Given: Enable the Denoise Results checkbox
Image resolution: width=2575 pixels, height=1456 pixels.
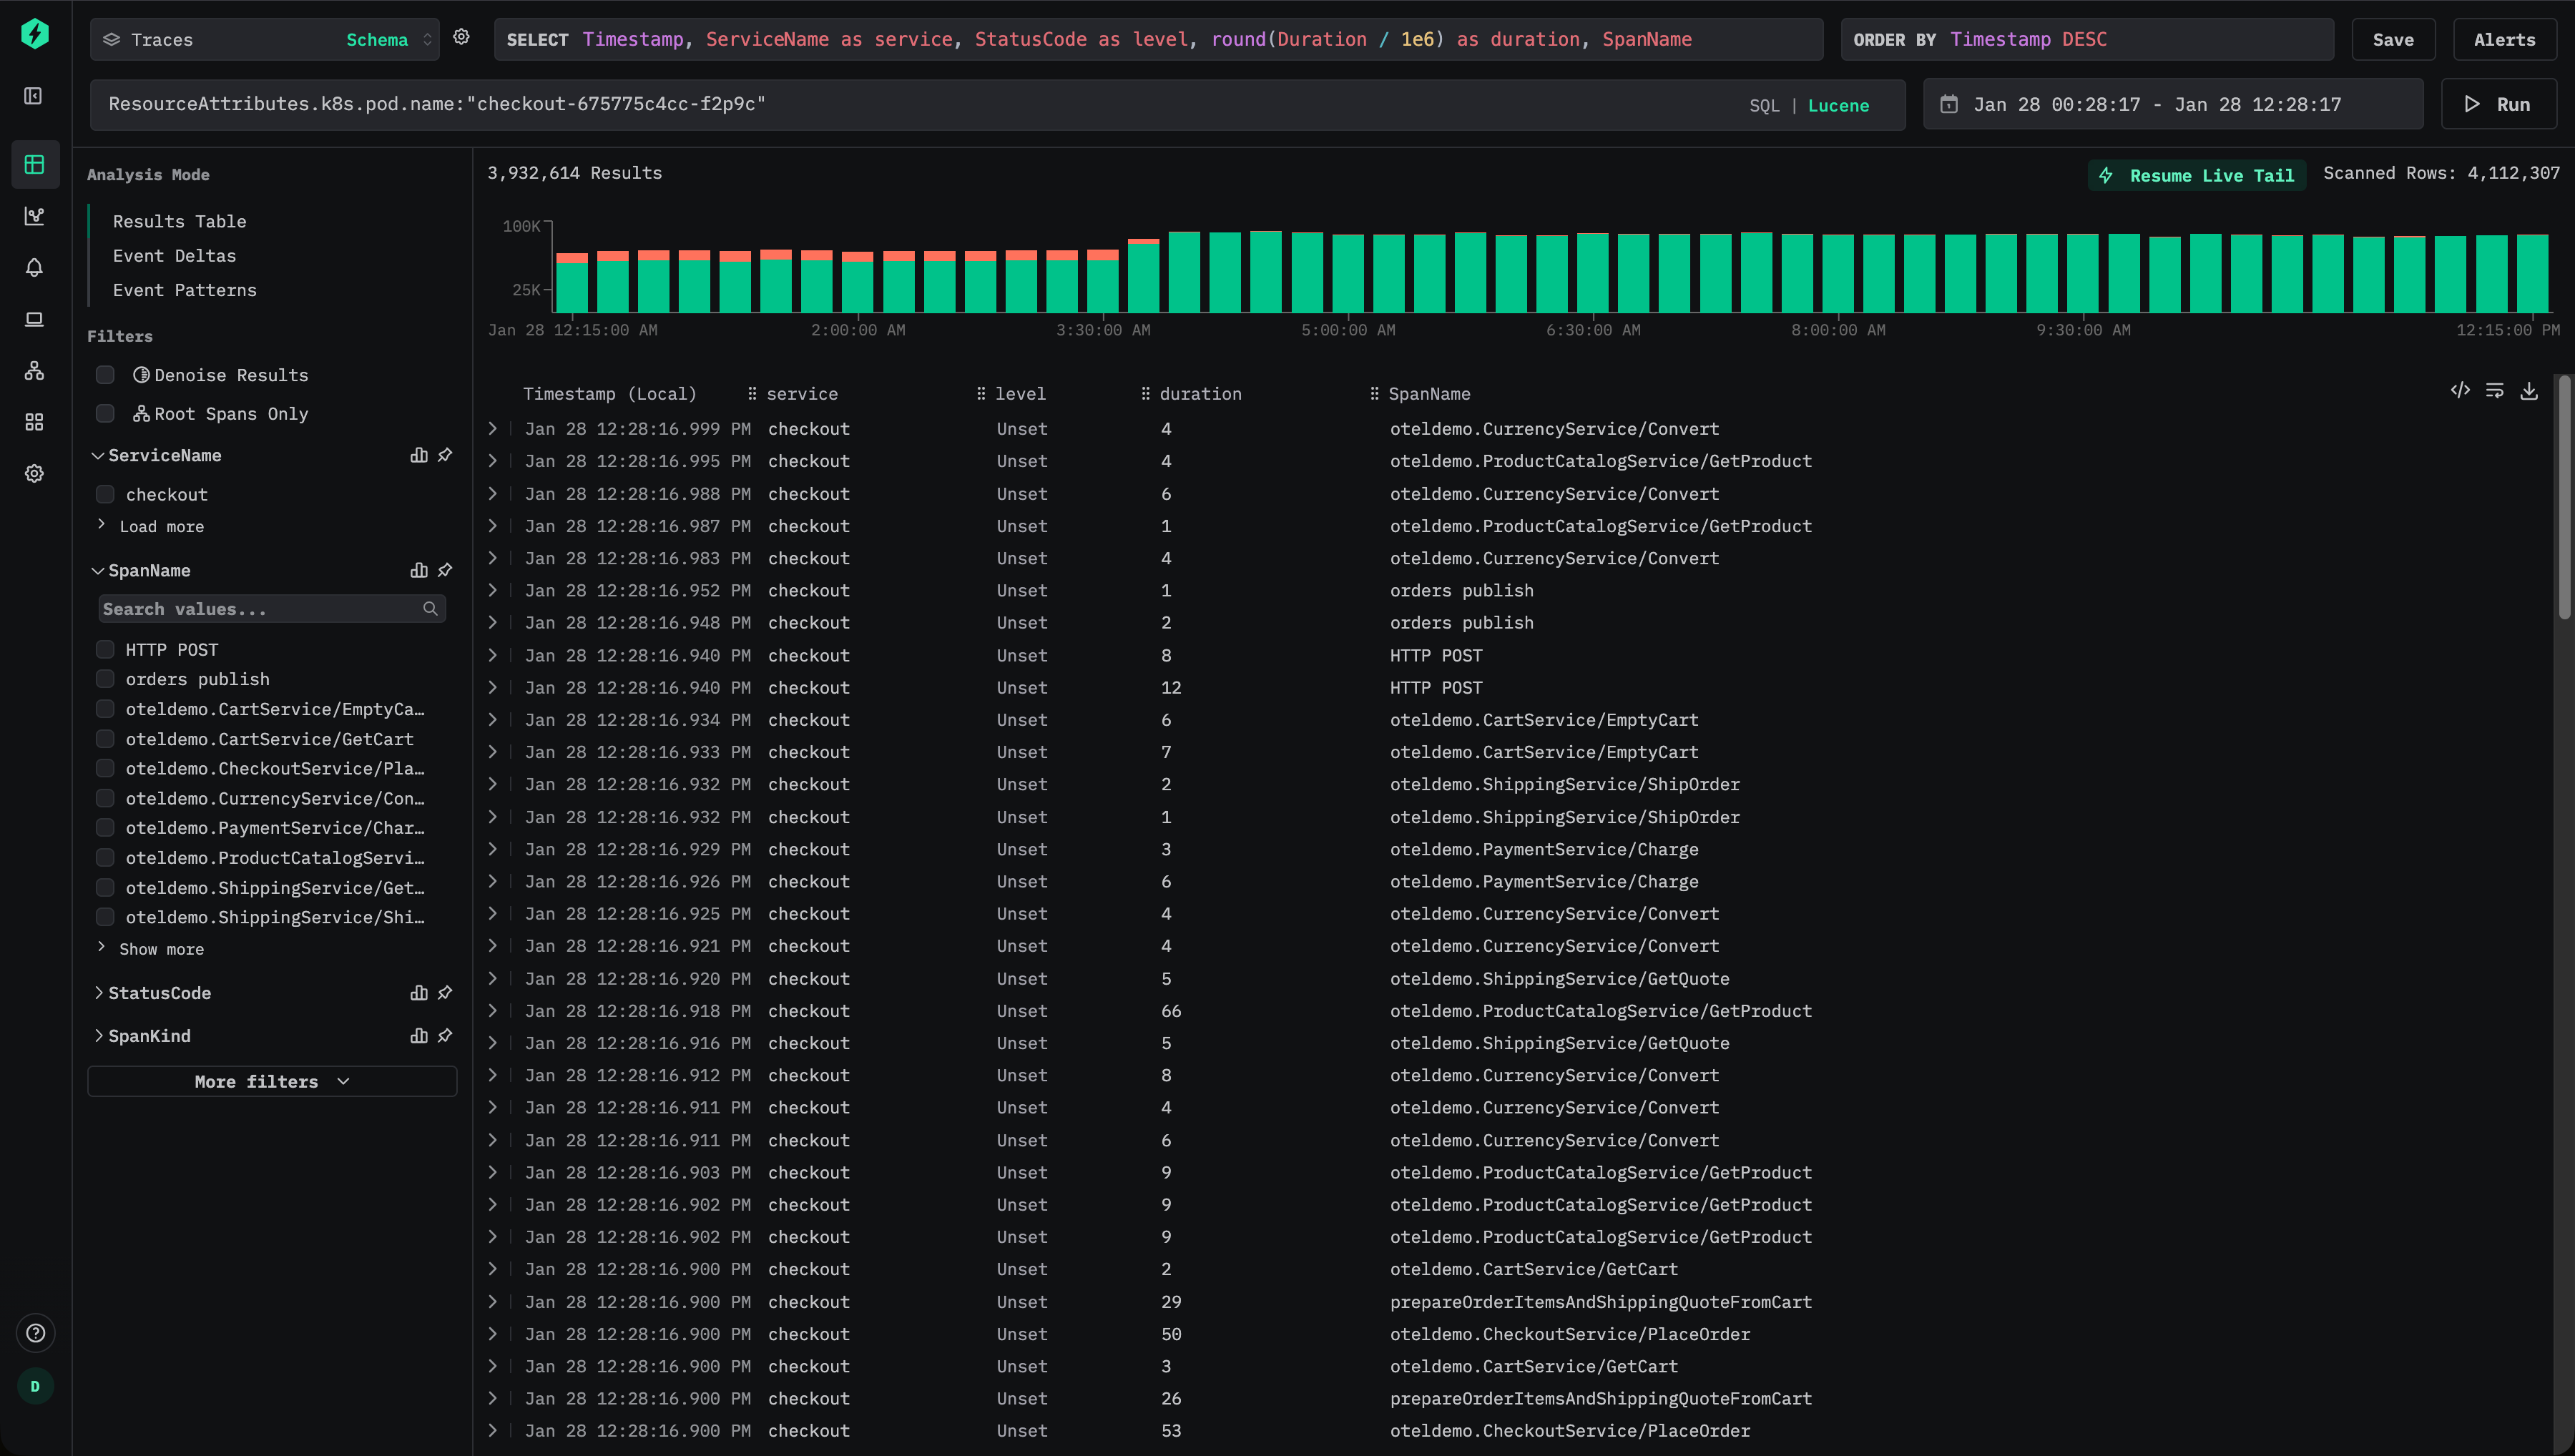Looking at the screenshot, I should tap(105, 375).
